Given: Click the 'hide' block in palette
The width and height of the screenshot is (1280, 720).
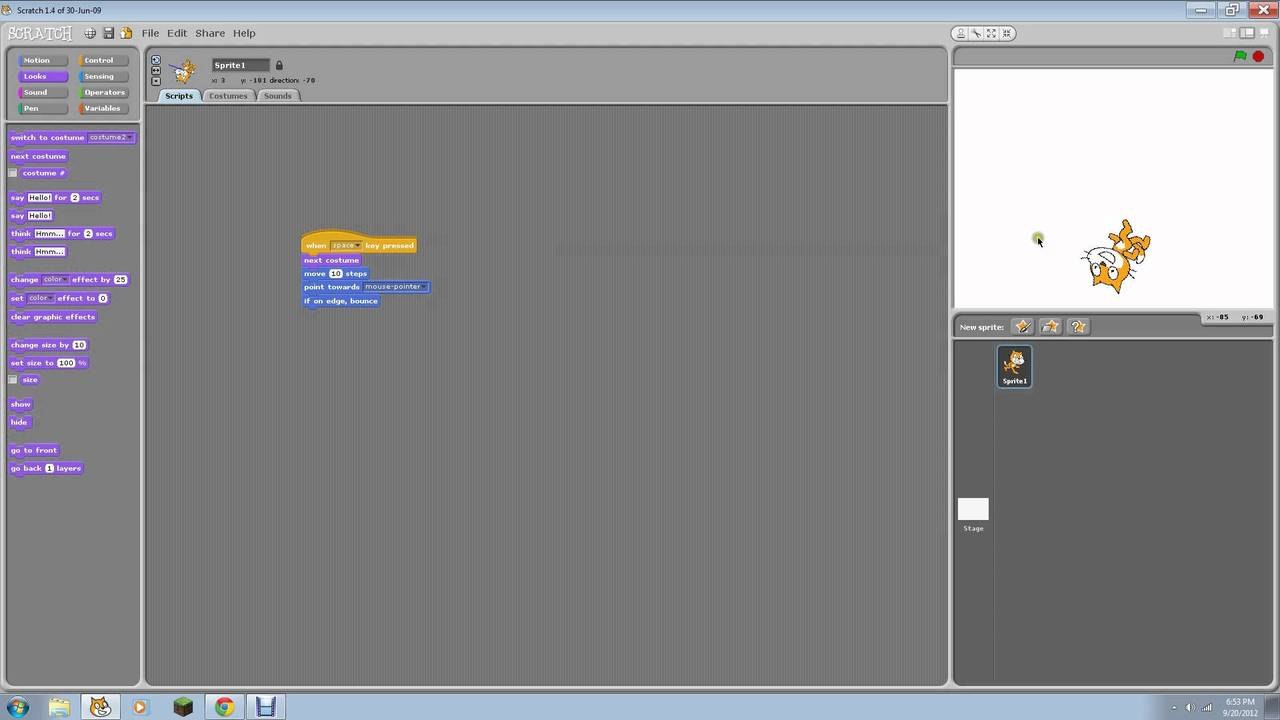Looking at the screenshot, I should (19, 422).
